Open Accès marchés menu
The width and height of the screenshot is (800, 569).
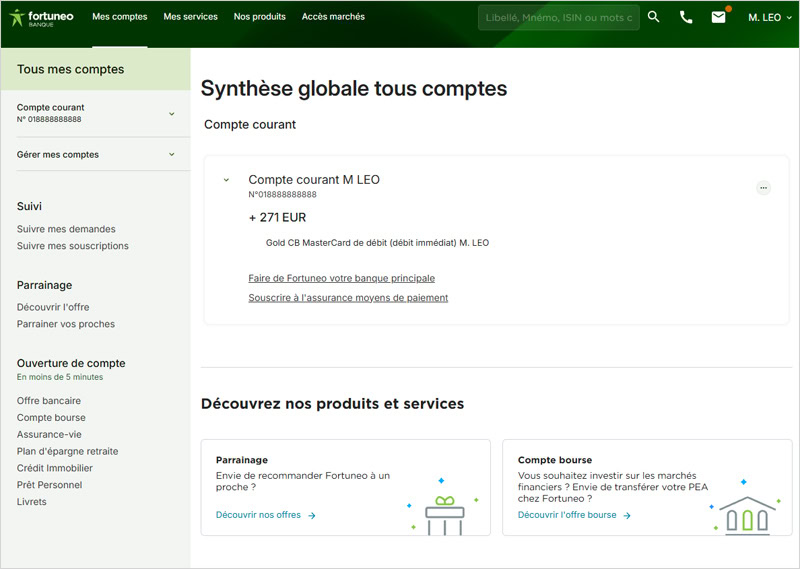(x=333, y=17)
